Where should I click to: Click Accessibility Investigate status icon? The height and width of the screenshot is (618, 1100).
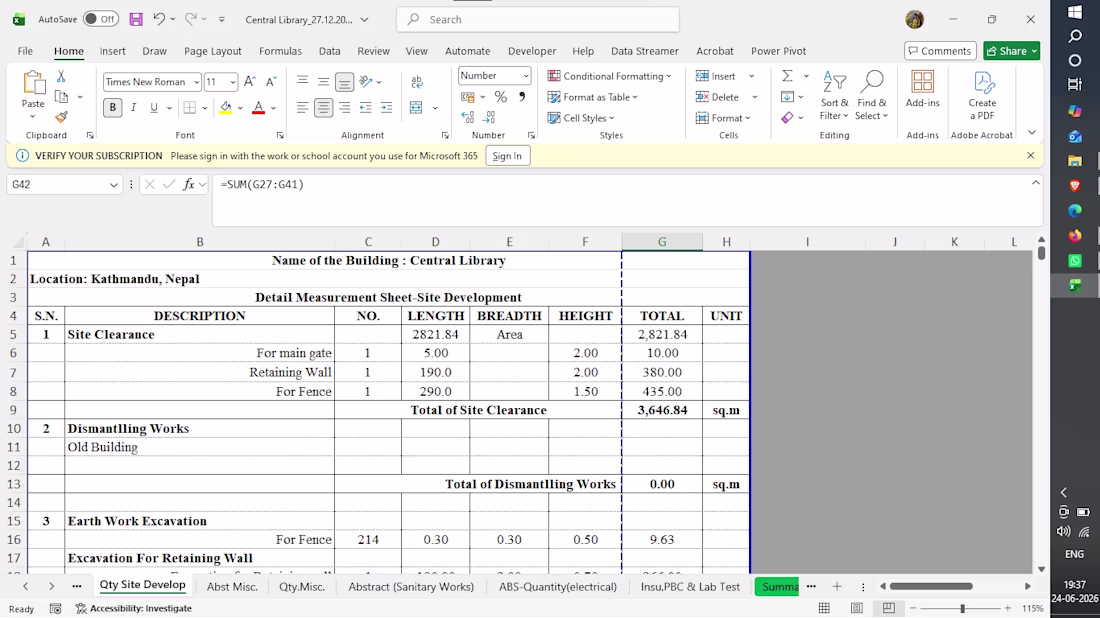(x=133, y=608)
